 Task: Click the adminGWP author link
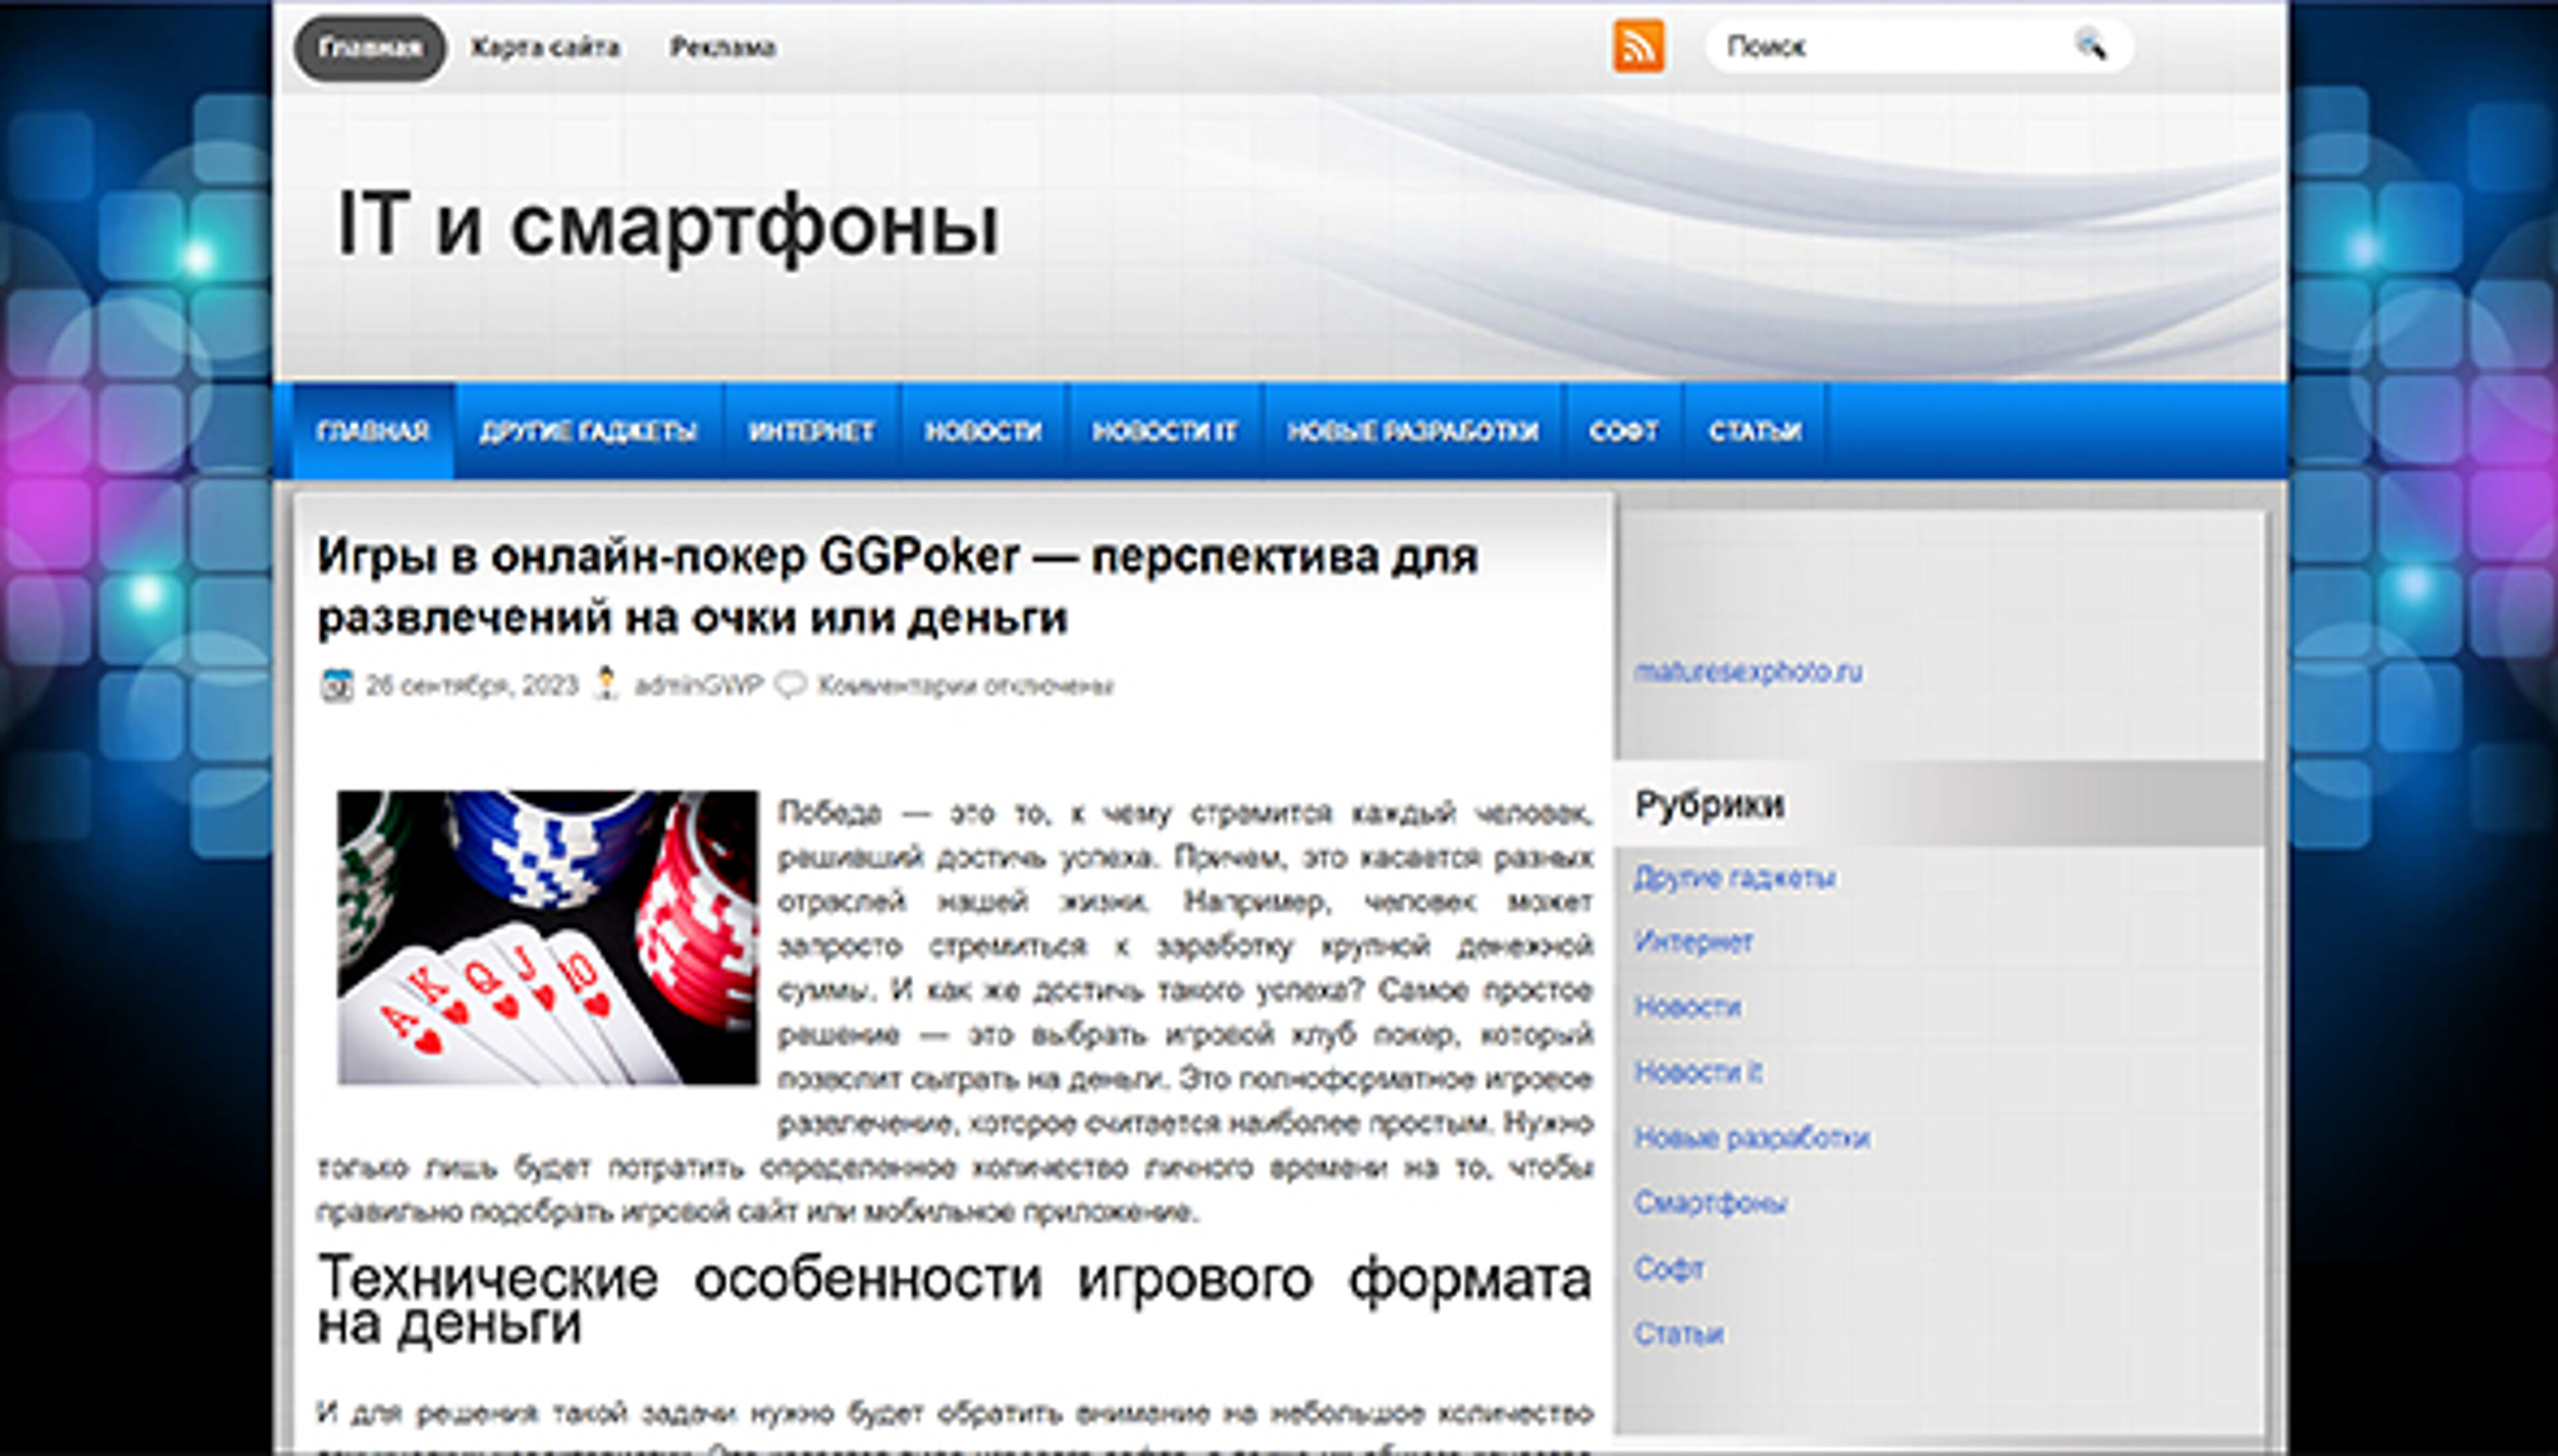click(x=698, y=685)
